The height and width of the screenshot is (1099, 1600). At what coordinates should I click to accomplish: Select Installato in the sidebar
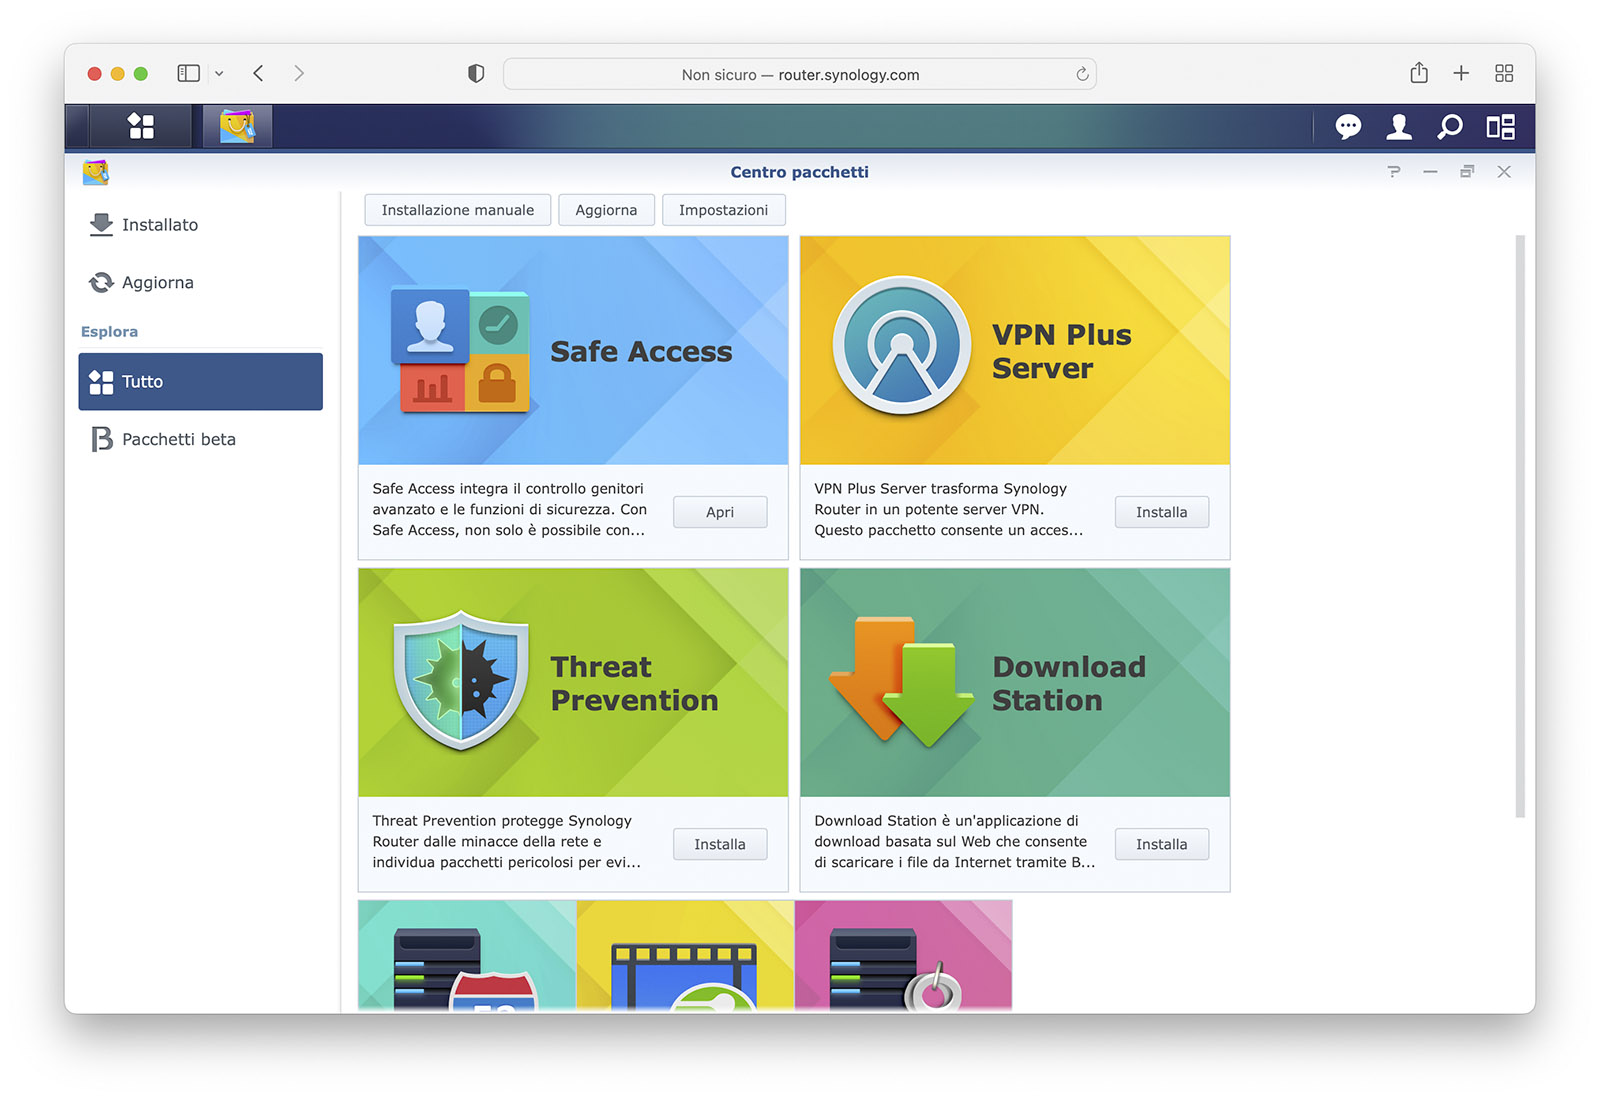[200, 225]
